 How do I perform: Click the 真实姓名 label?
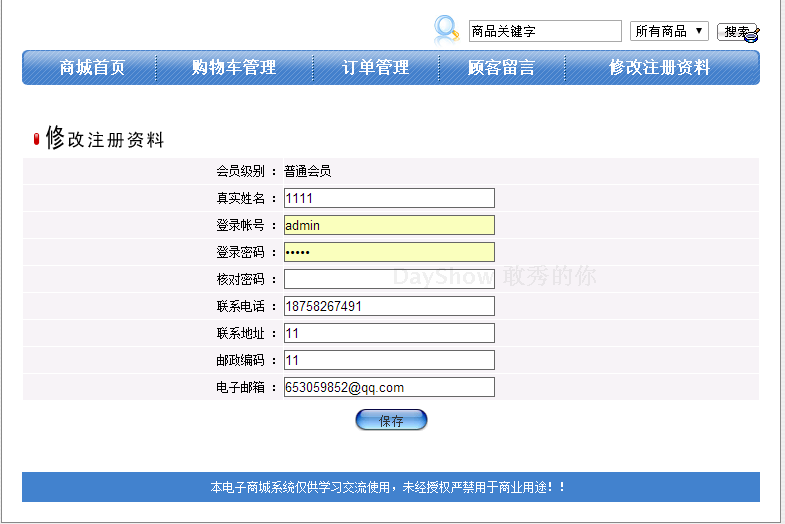240,199
